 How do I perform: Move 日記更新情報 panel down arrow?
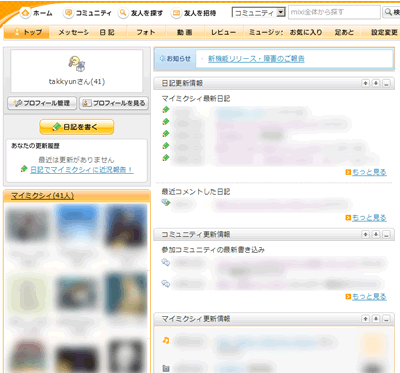tap(376, 83)
